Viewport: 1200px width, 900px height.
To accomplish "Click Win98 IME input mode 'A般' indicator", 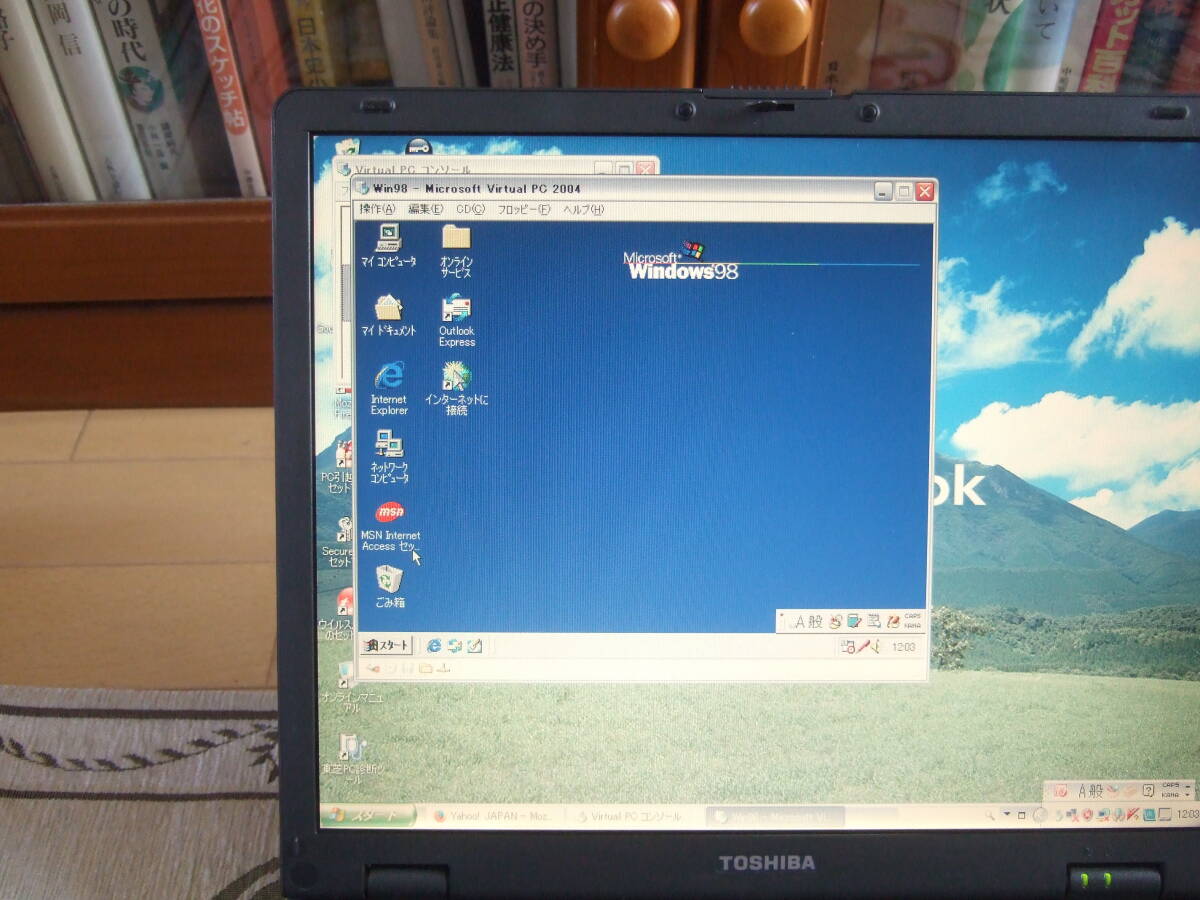I will [807, 621].
